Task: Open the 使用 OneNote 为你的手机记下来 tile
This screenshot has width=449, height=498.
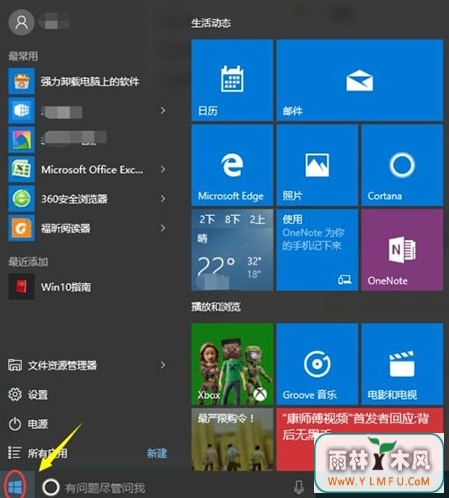Action: 317,250
